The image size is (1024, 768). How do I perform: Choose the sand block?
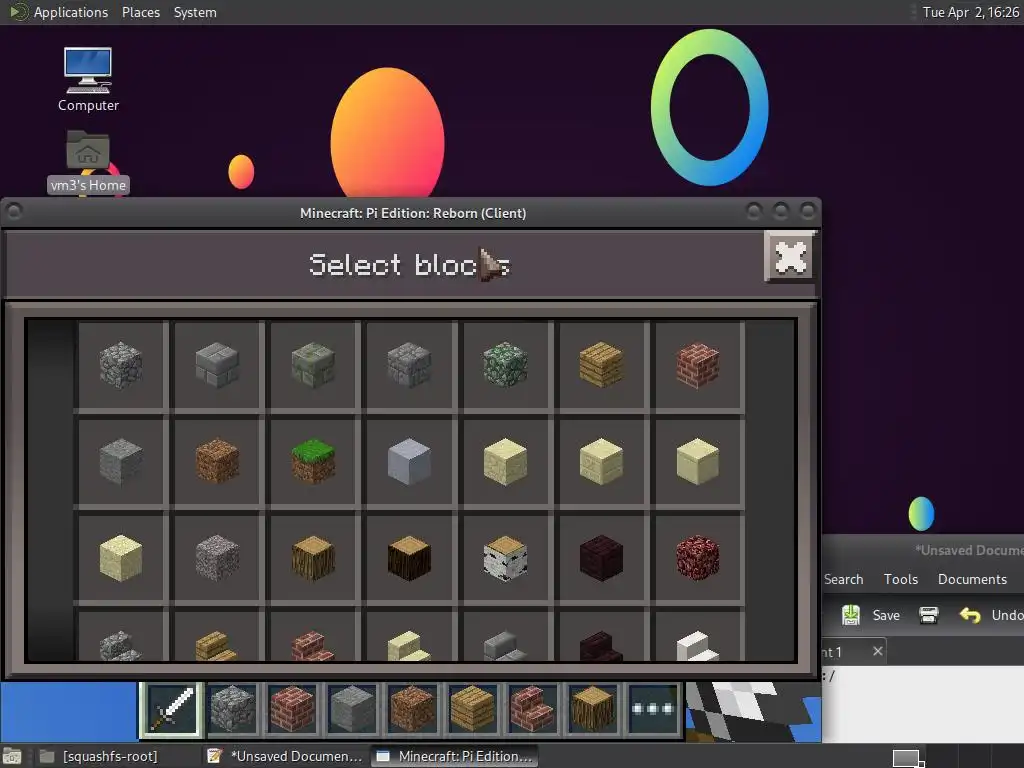click(x=121, y=558)
